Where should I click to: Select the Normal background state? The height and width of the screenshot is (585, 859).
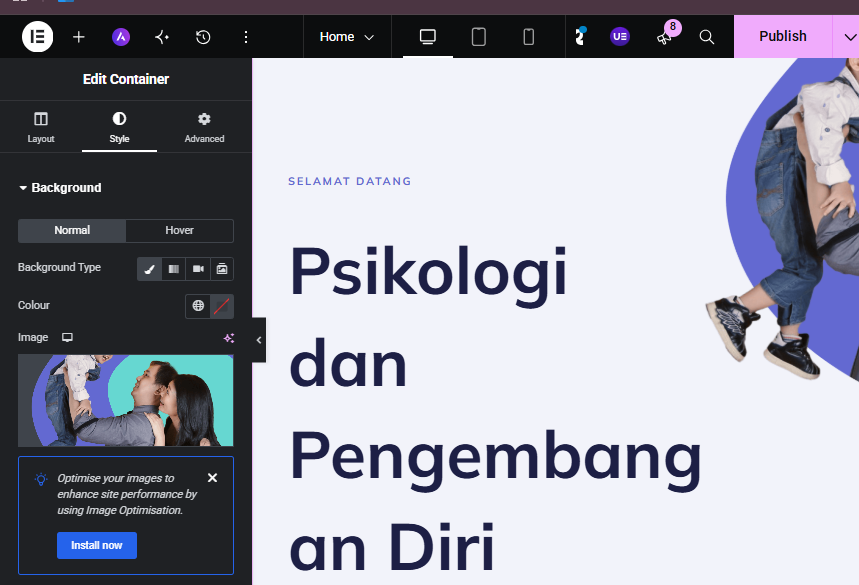tap(72, 231)
